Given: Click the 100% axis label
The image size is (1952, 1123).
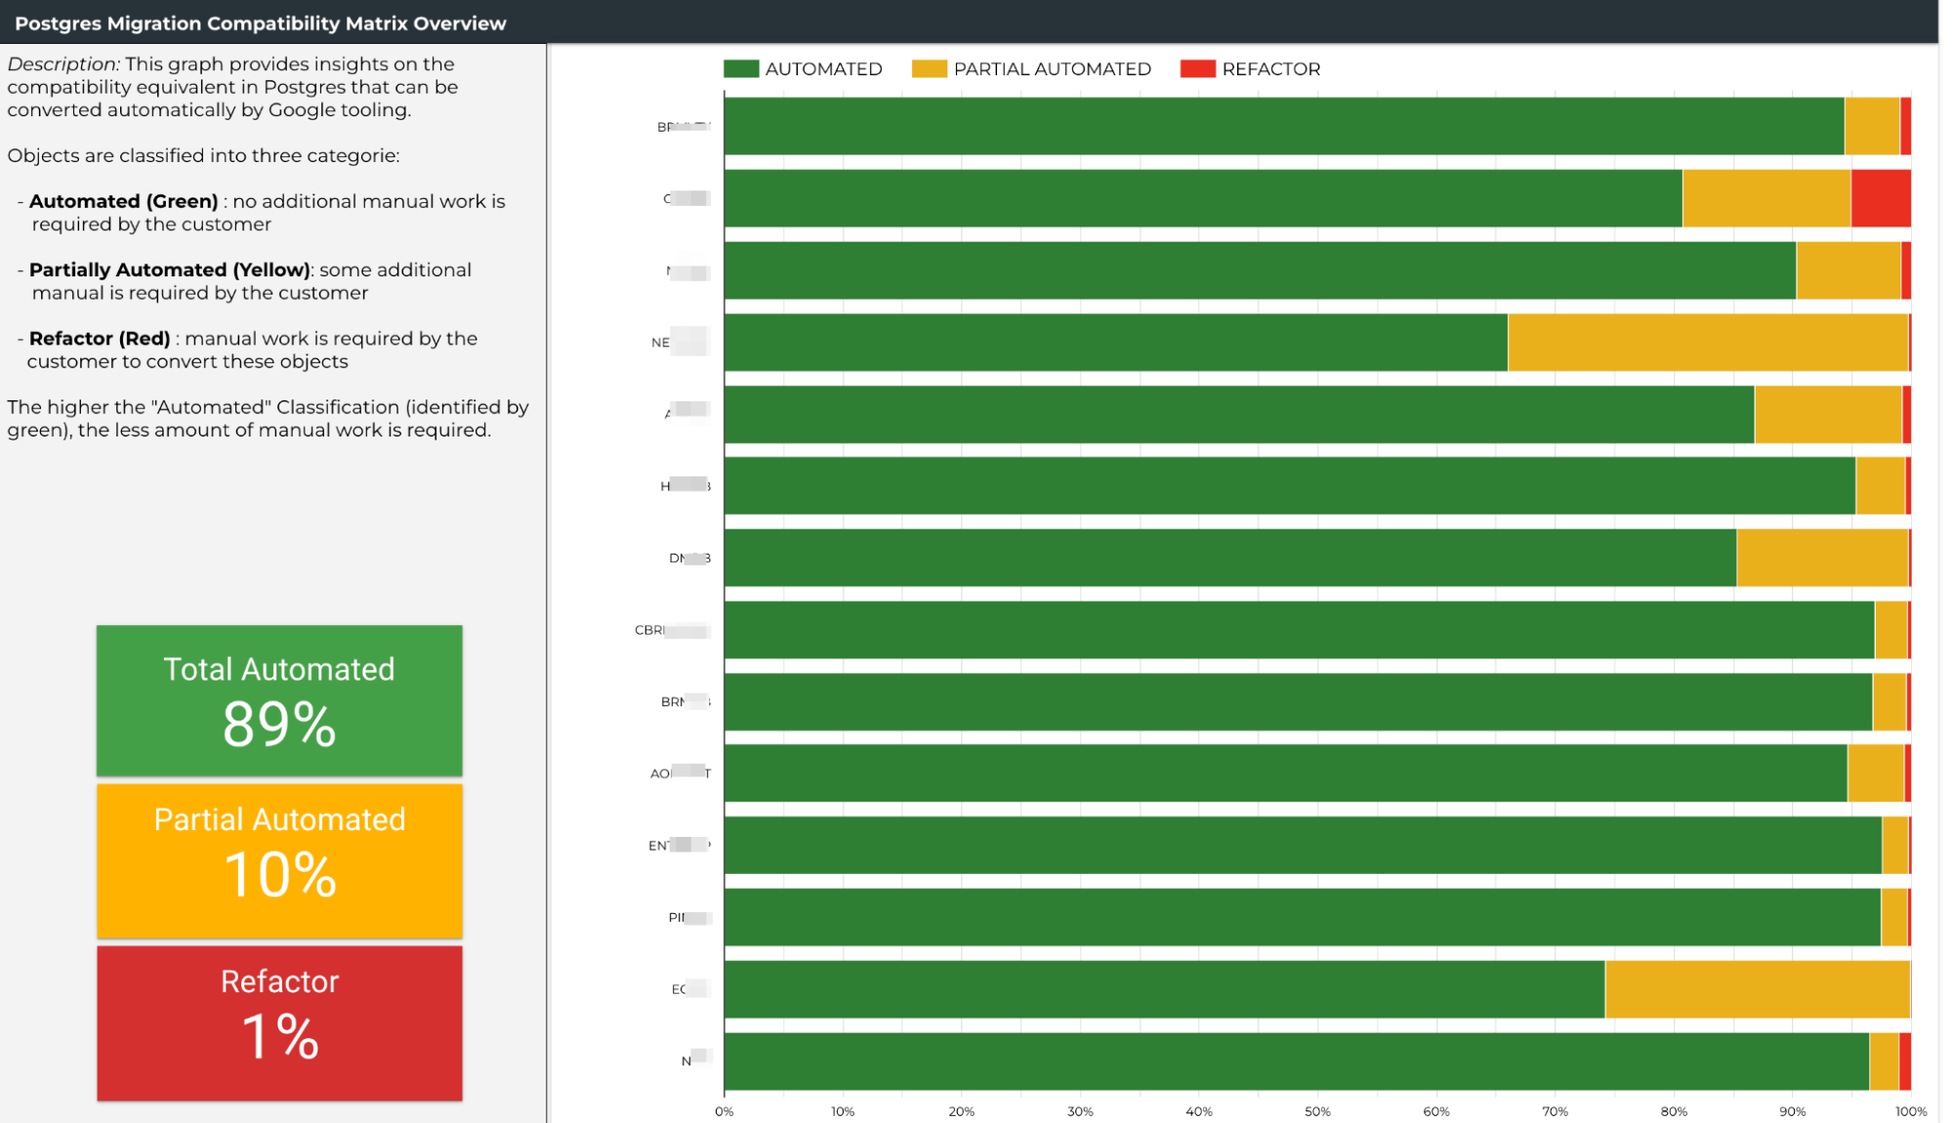Looking at the screenshot, I should pyautogui.click(x=1911, y=1111).
